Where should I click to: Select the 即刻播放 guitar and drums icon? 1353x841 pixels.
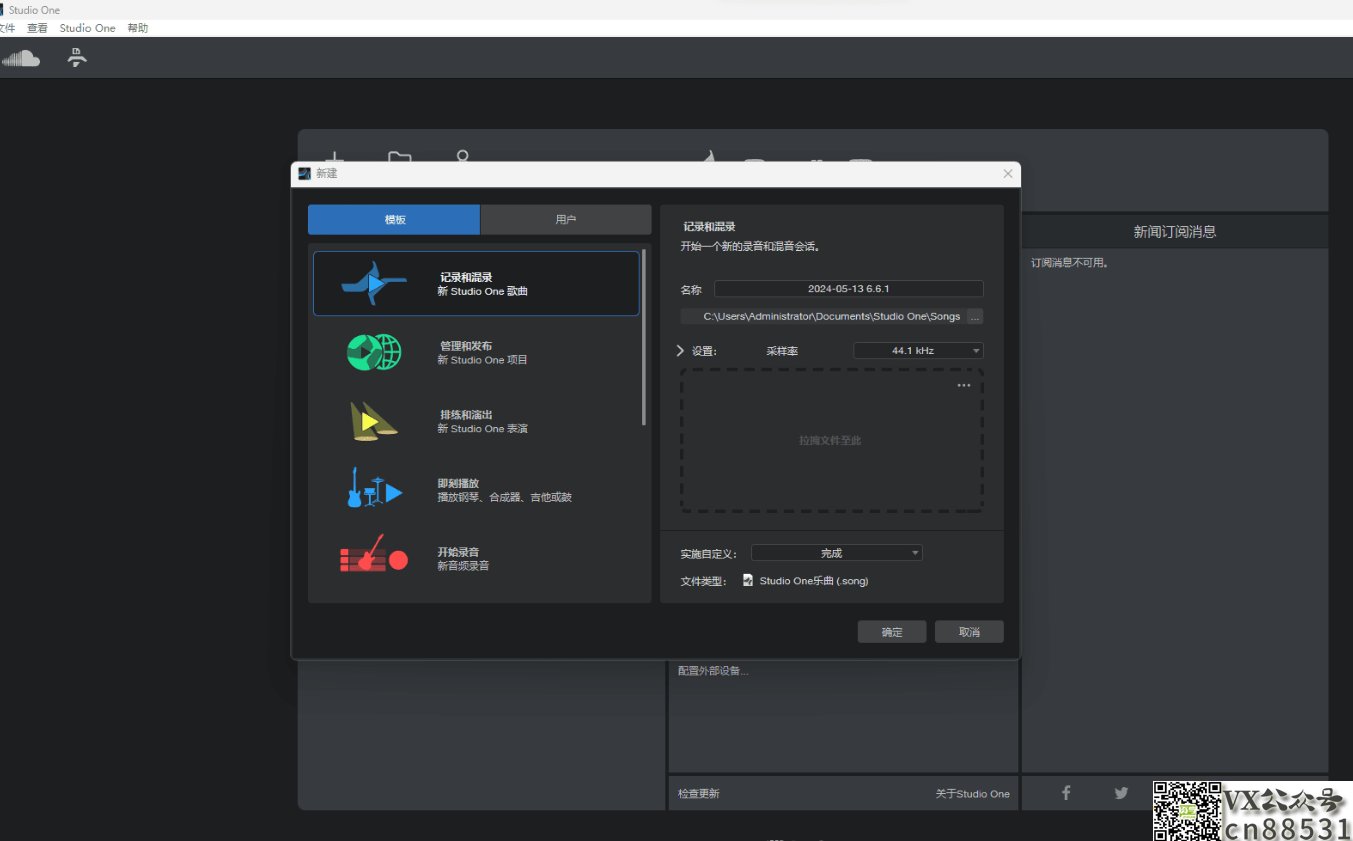pyautogui.click(x=374, y=489)
